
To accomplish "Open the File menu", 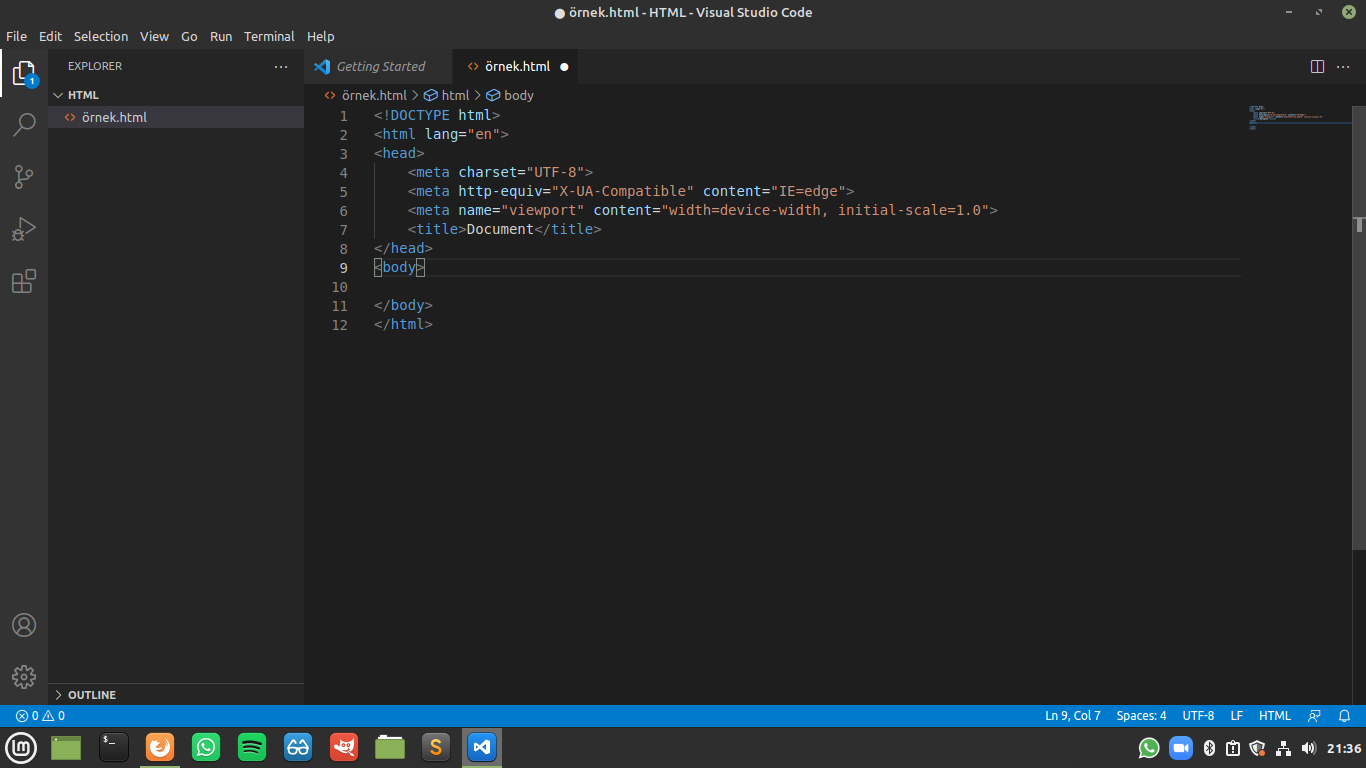I will [x=16, y=36].
